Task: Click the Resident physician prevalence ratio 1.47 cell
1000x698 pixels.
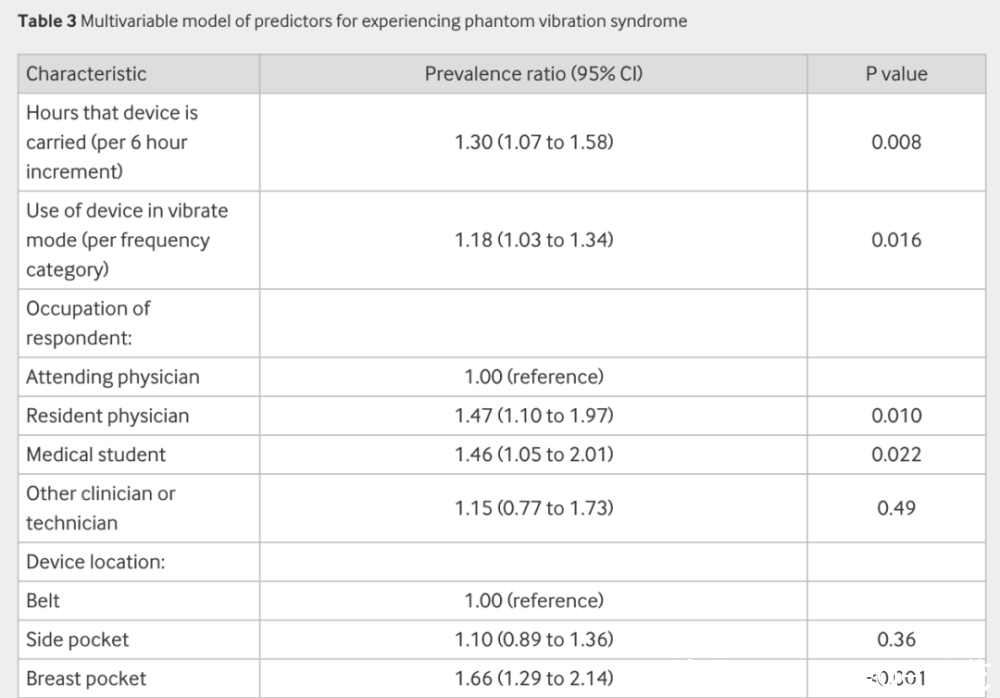Action: point(533,416)
